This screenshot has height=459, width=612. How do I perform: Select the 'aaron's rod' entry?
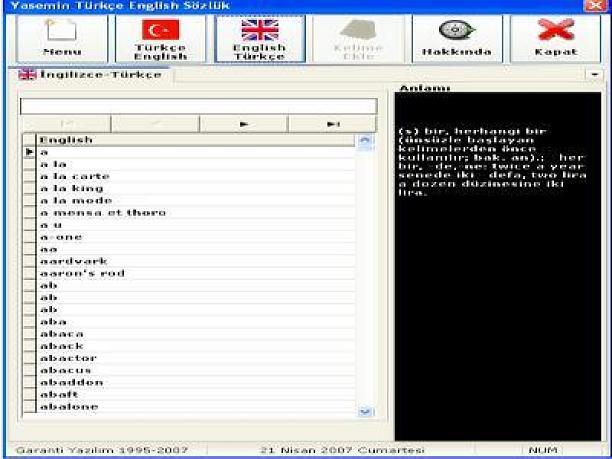(195, 273)
